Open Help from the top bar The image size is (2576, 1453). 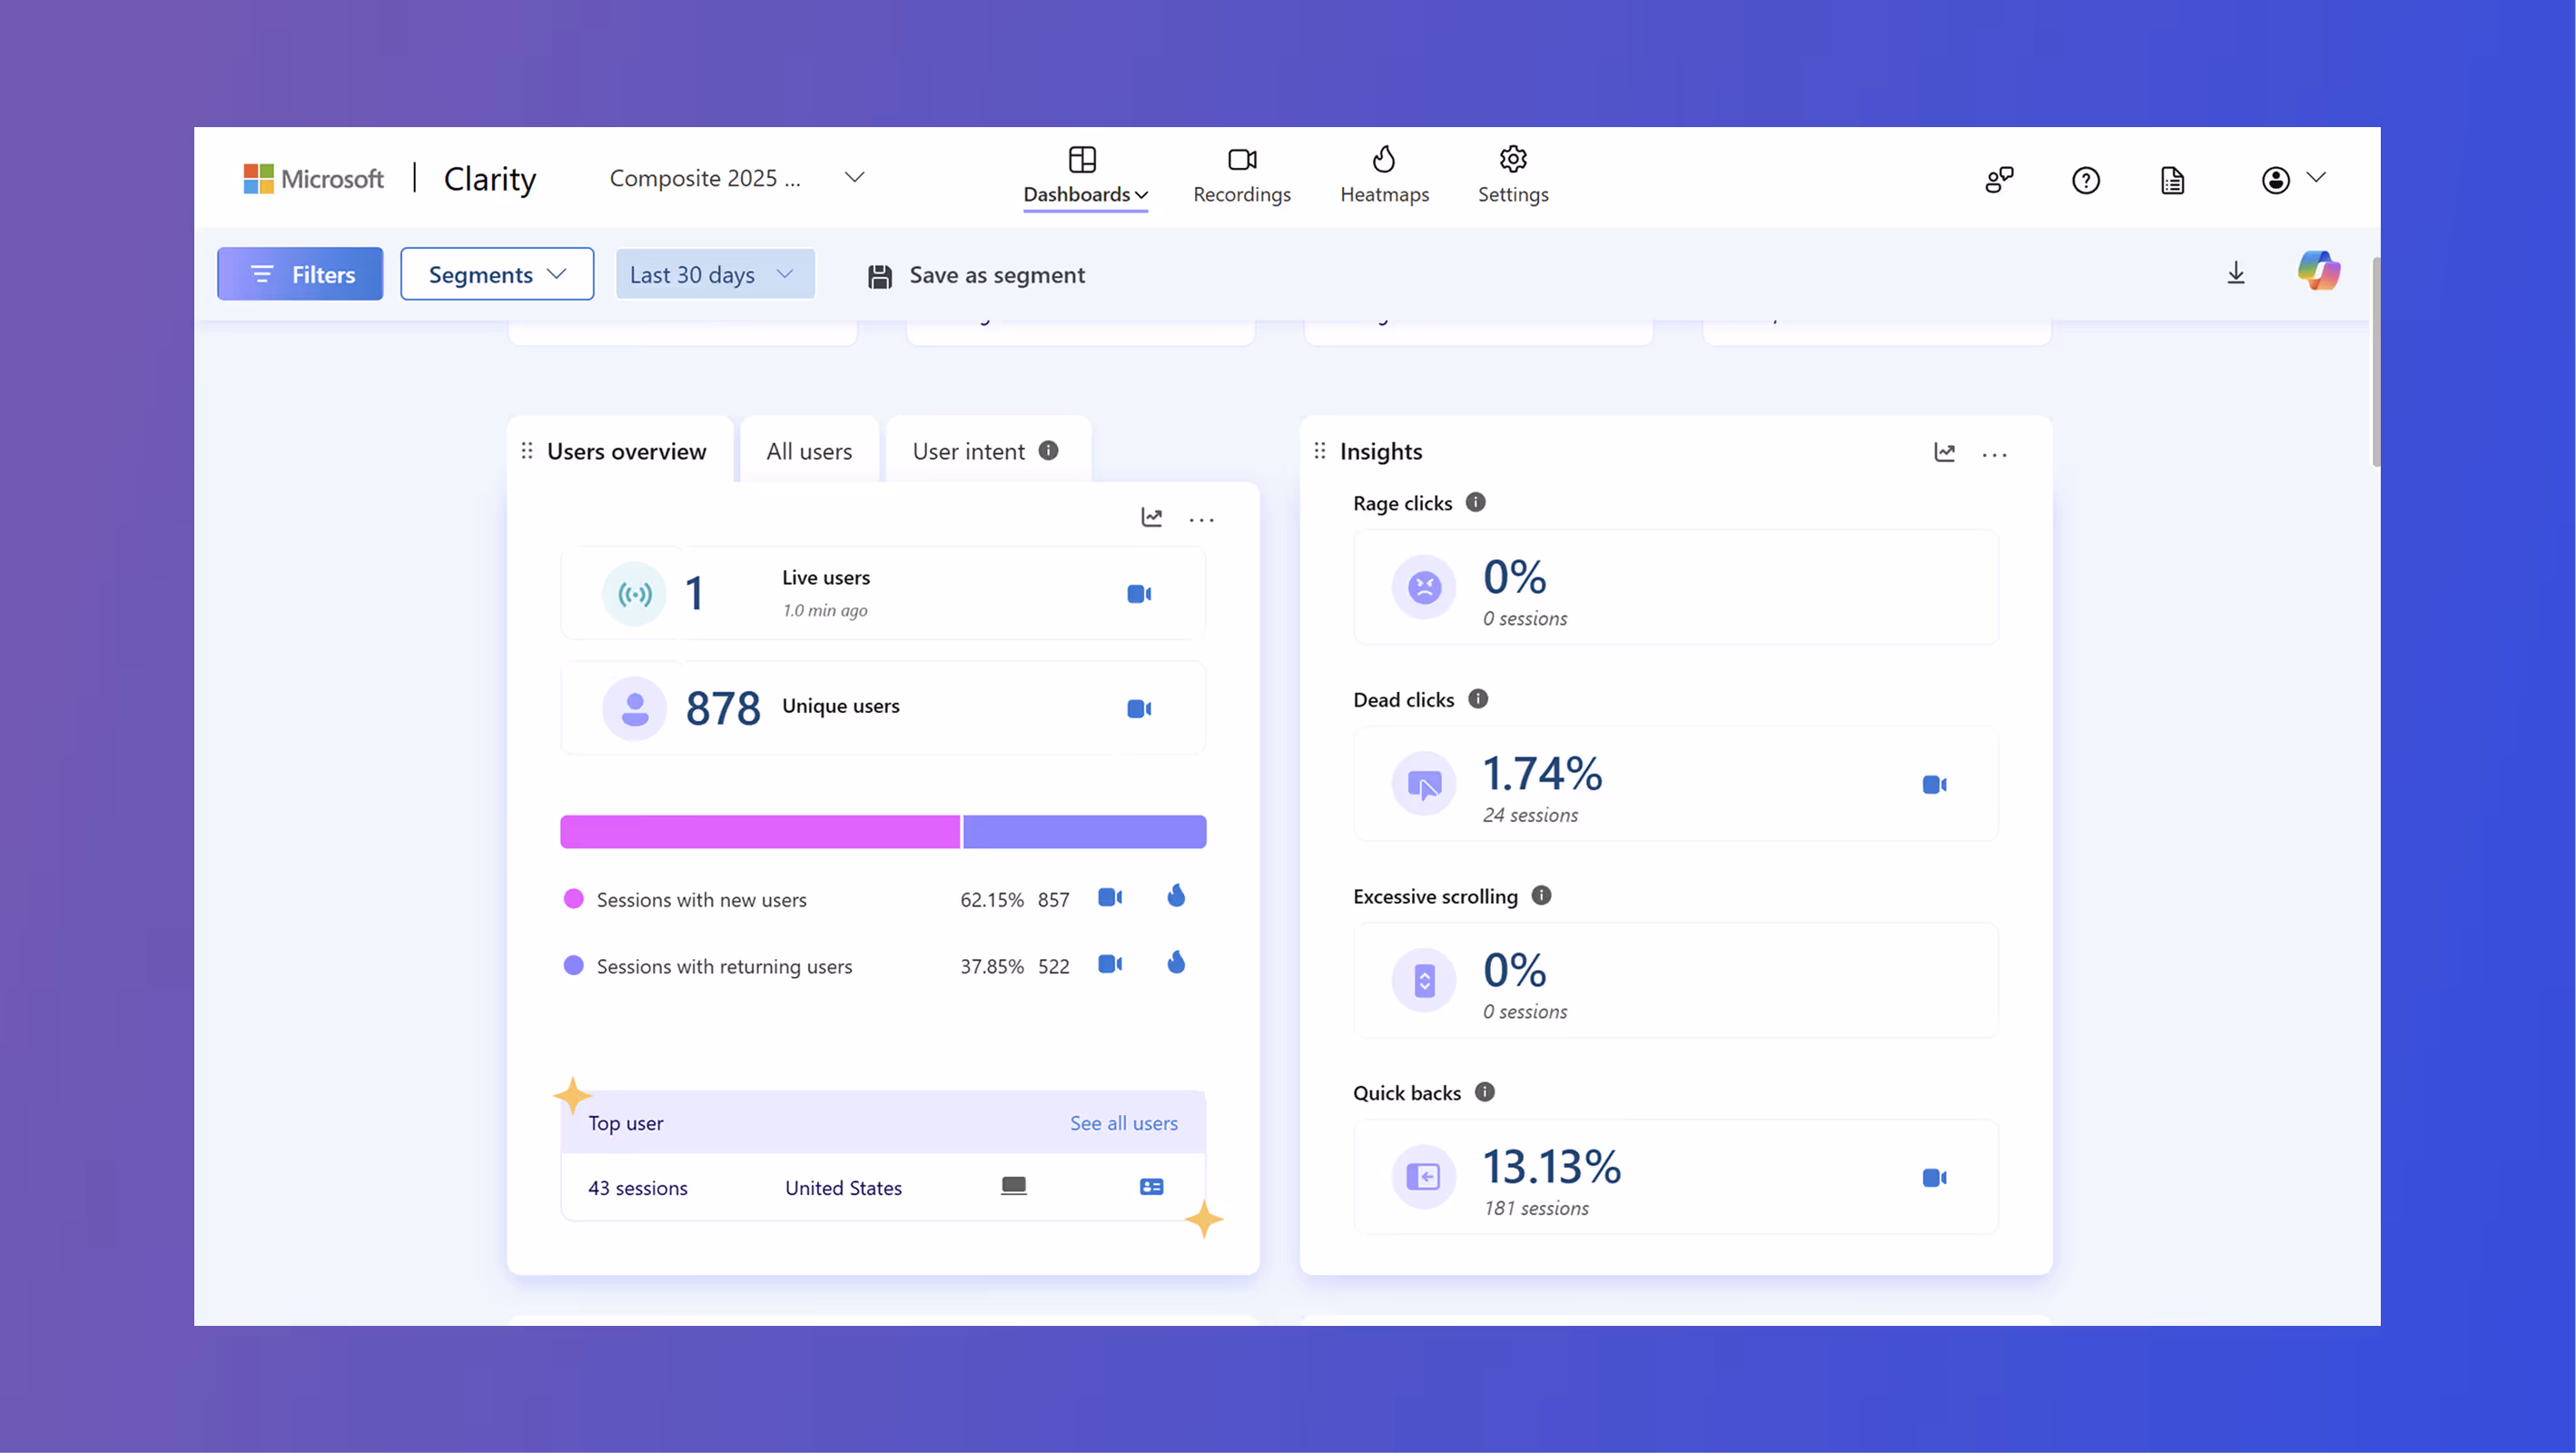click(2086, 180)
